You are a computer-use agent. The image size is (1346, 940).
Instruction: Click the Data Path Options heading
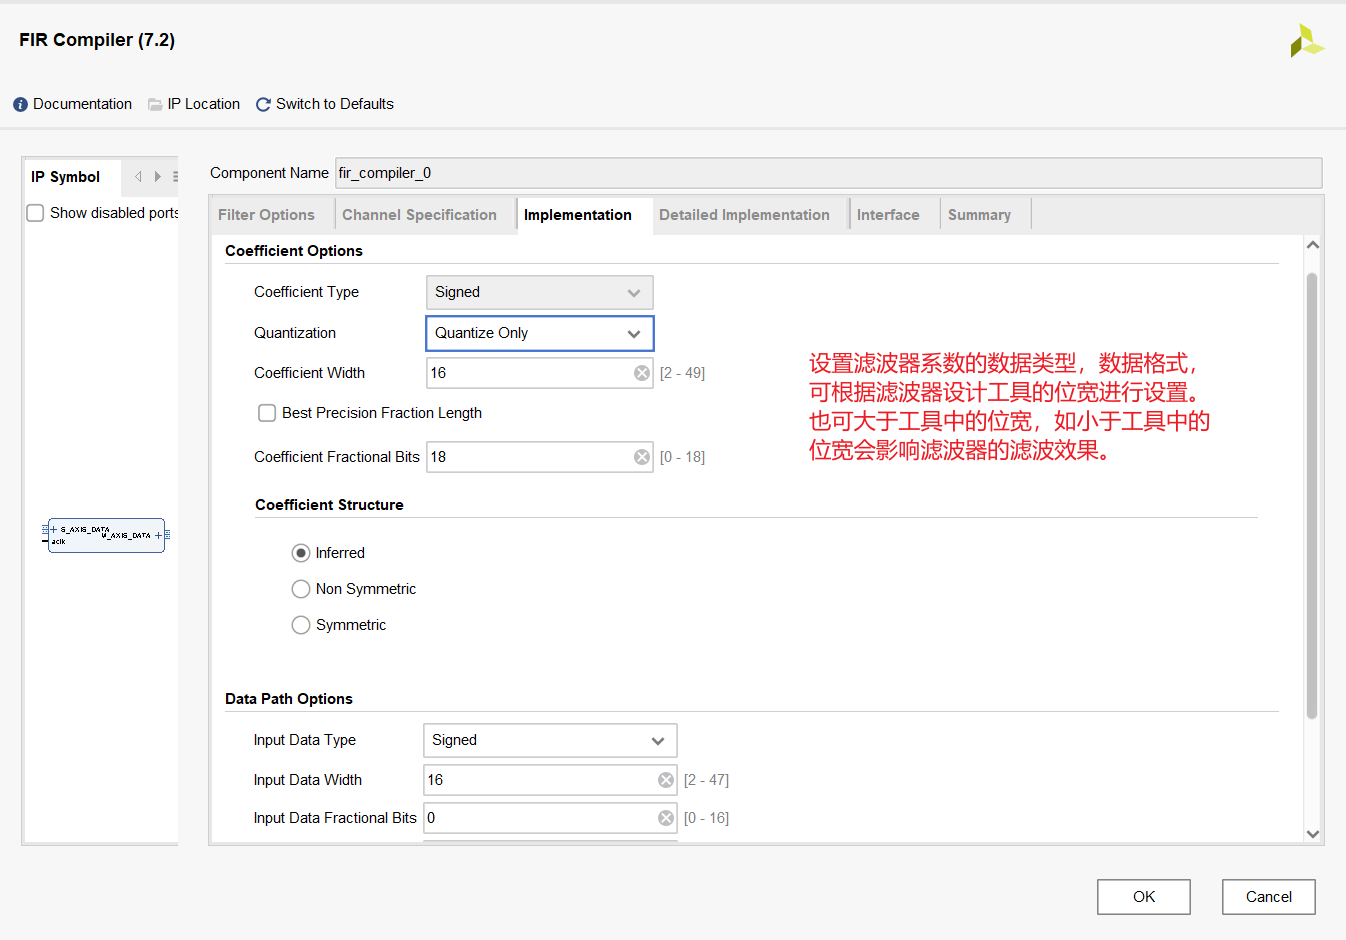[x=289, y=699]
